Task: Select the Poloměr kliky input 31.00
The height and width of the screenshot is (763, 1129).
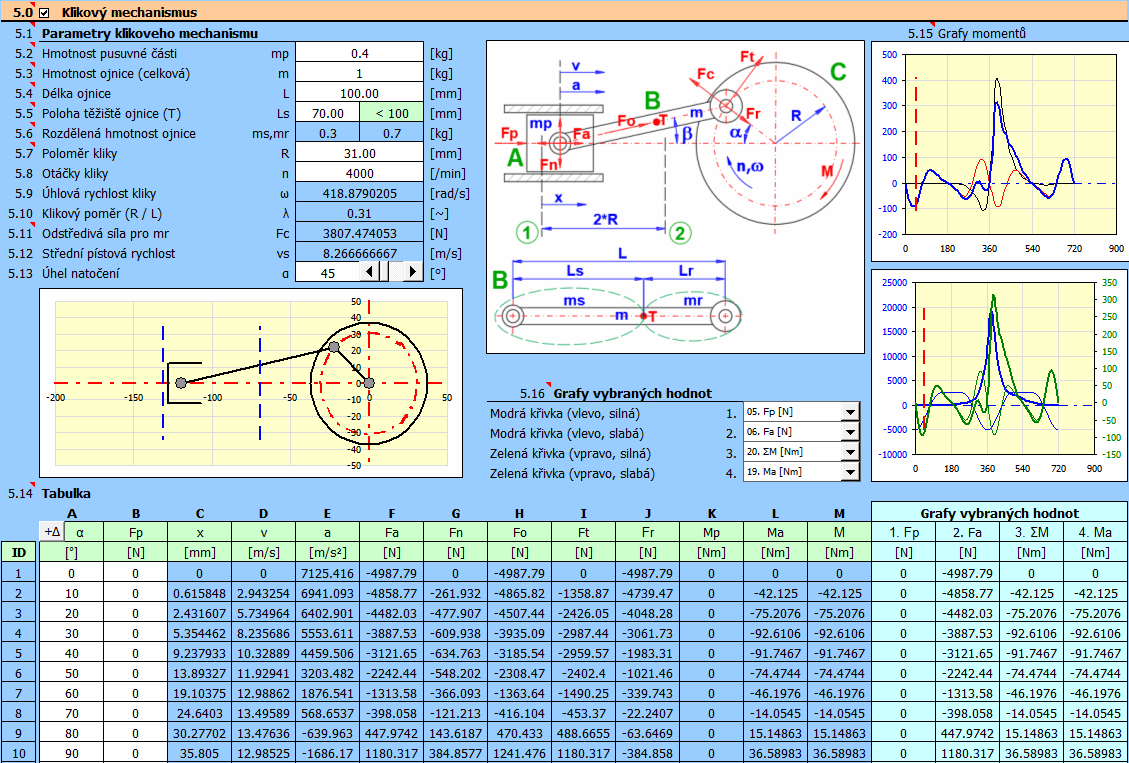Action: point(360,153)
